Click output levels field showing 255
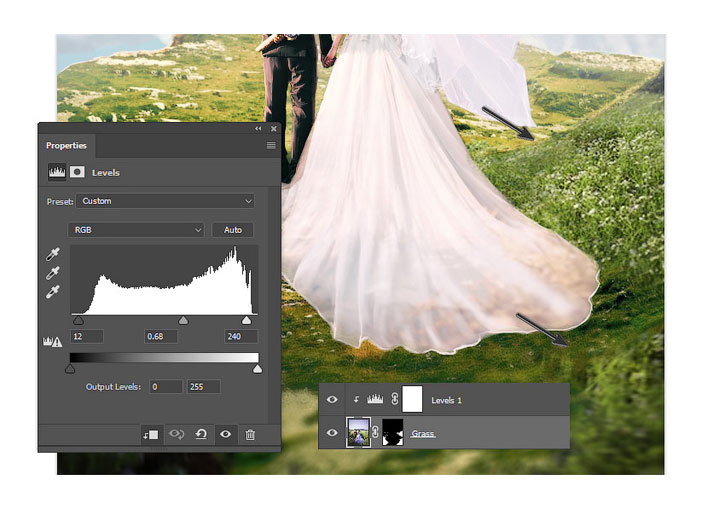The image size is (725, 509). point(203,386)
